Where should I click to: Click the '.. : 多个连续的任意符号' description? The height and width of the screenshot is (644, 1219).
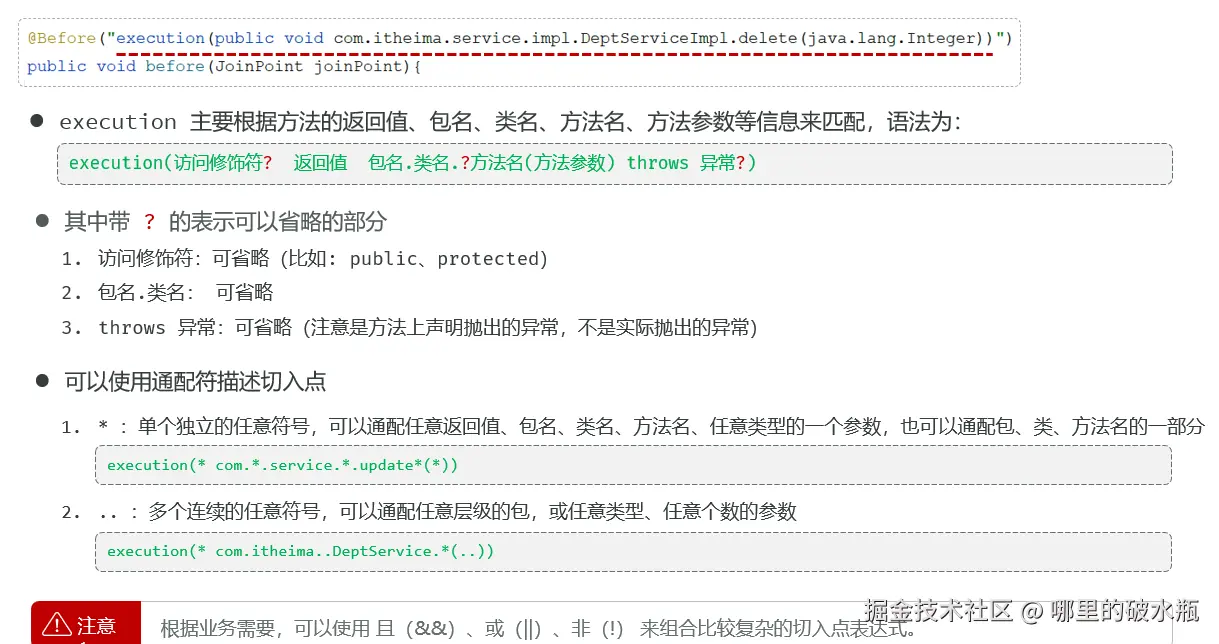447,512
